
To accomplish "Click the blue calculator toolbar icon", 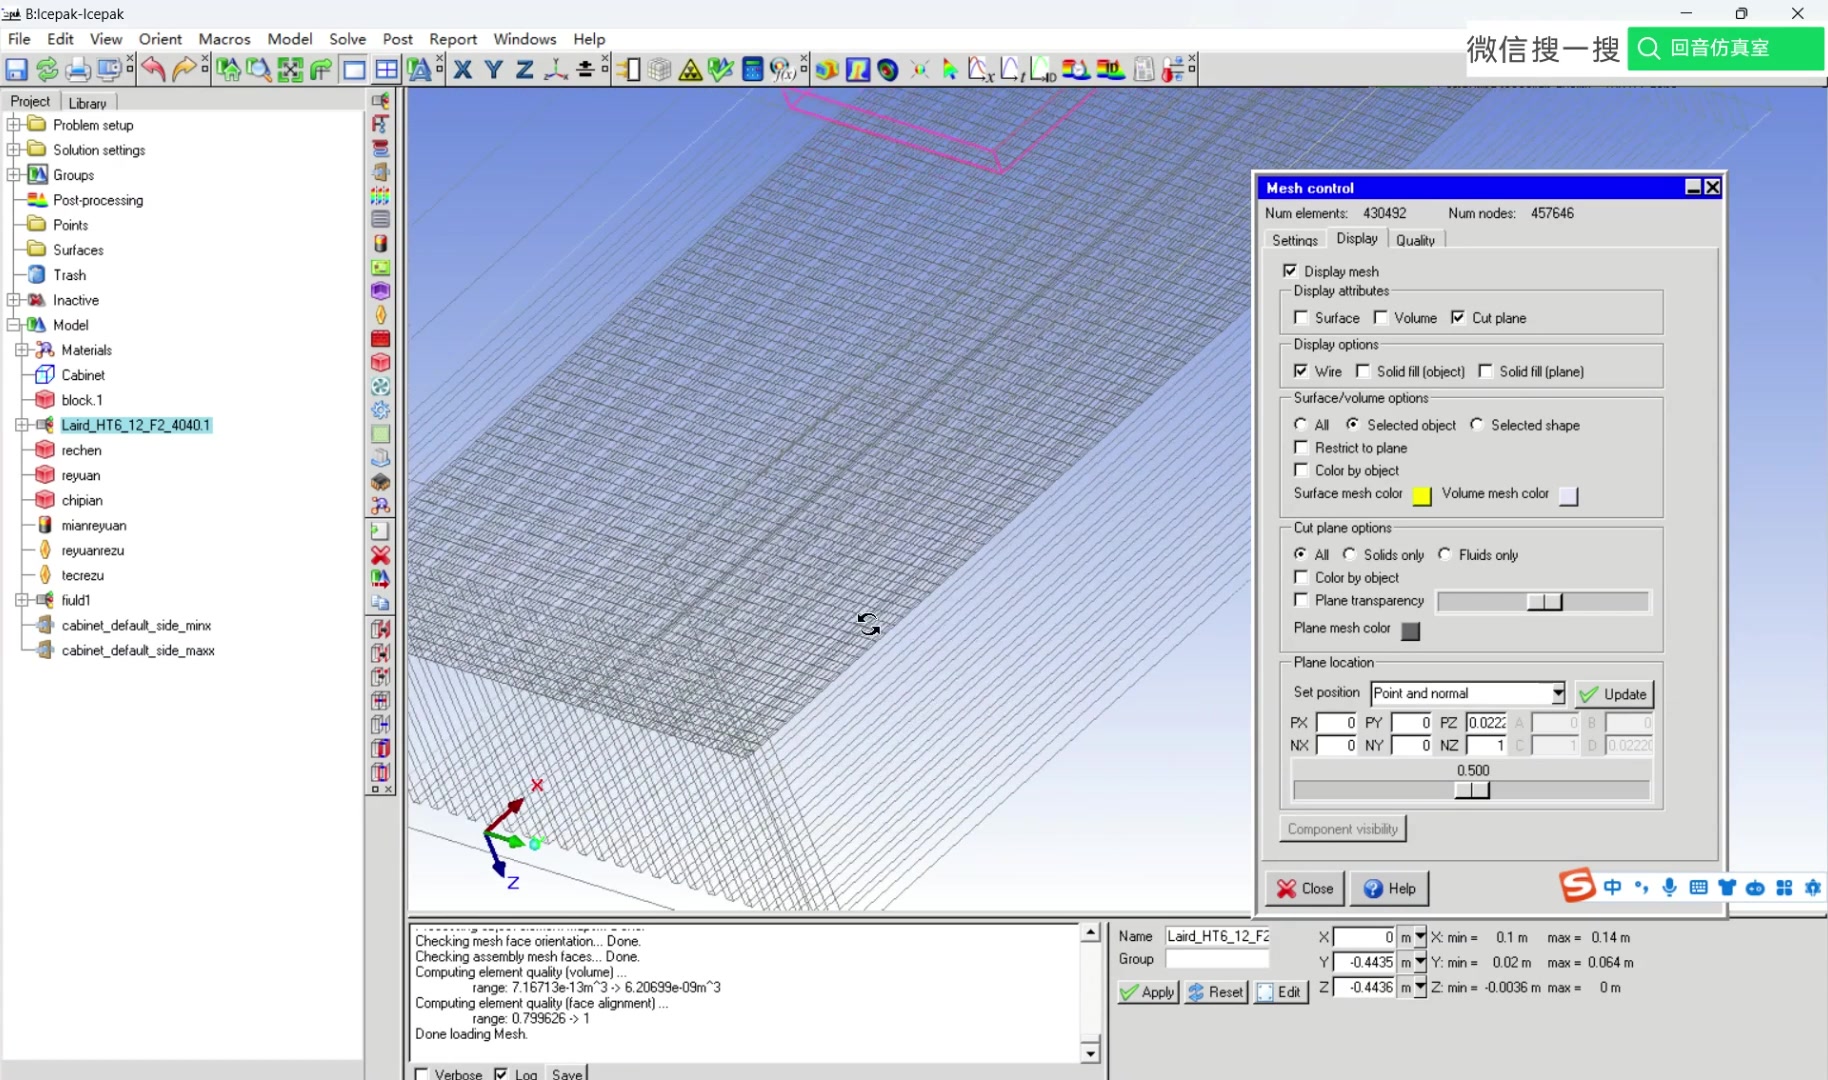I will coord(752,69).
